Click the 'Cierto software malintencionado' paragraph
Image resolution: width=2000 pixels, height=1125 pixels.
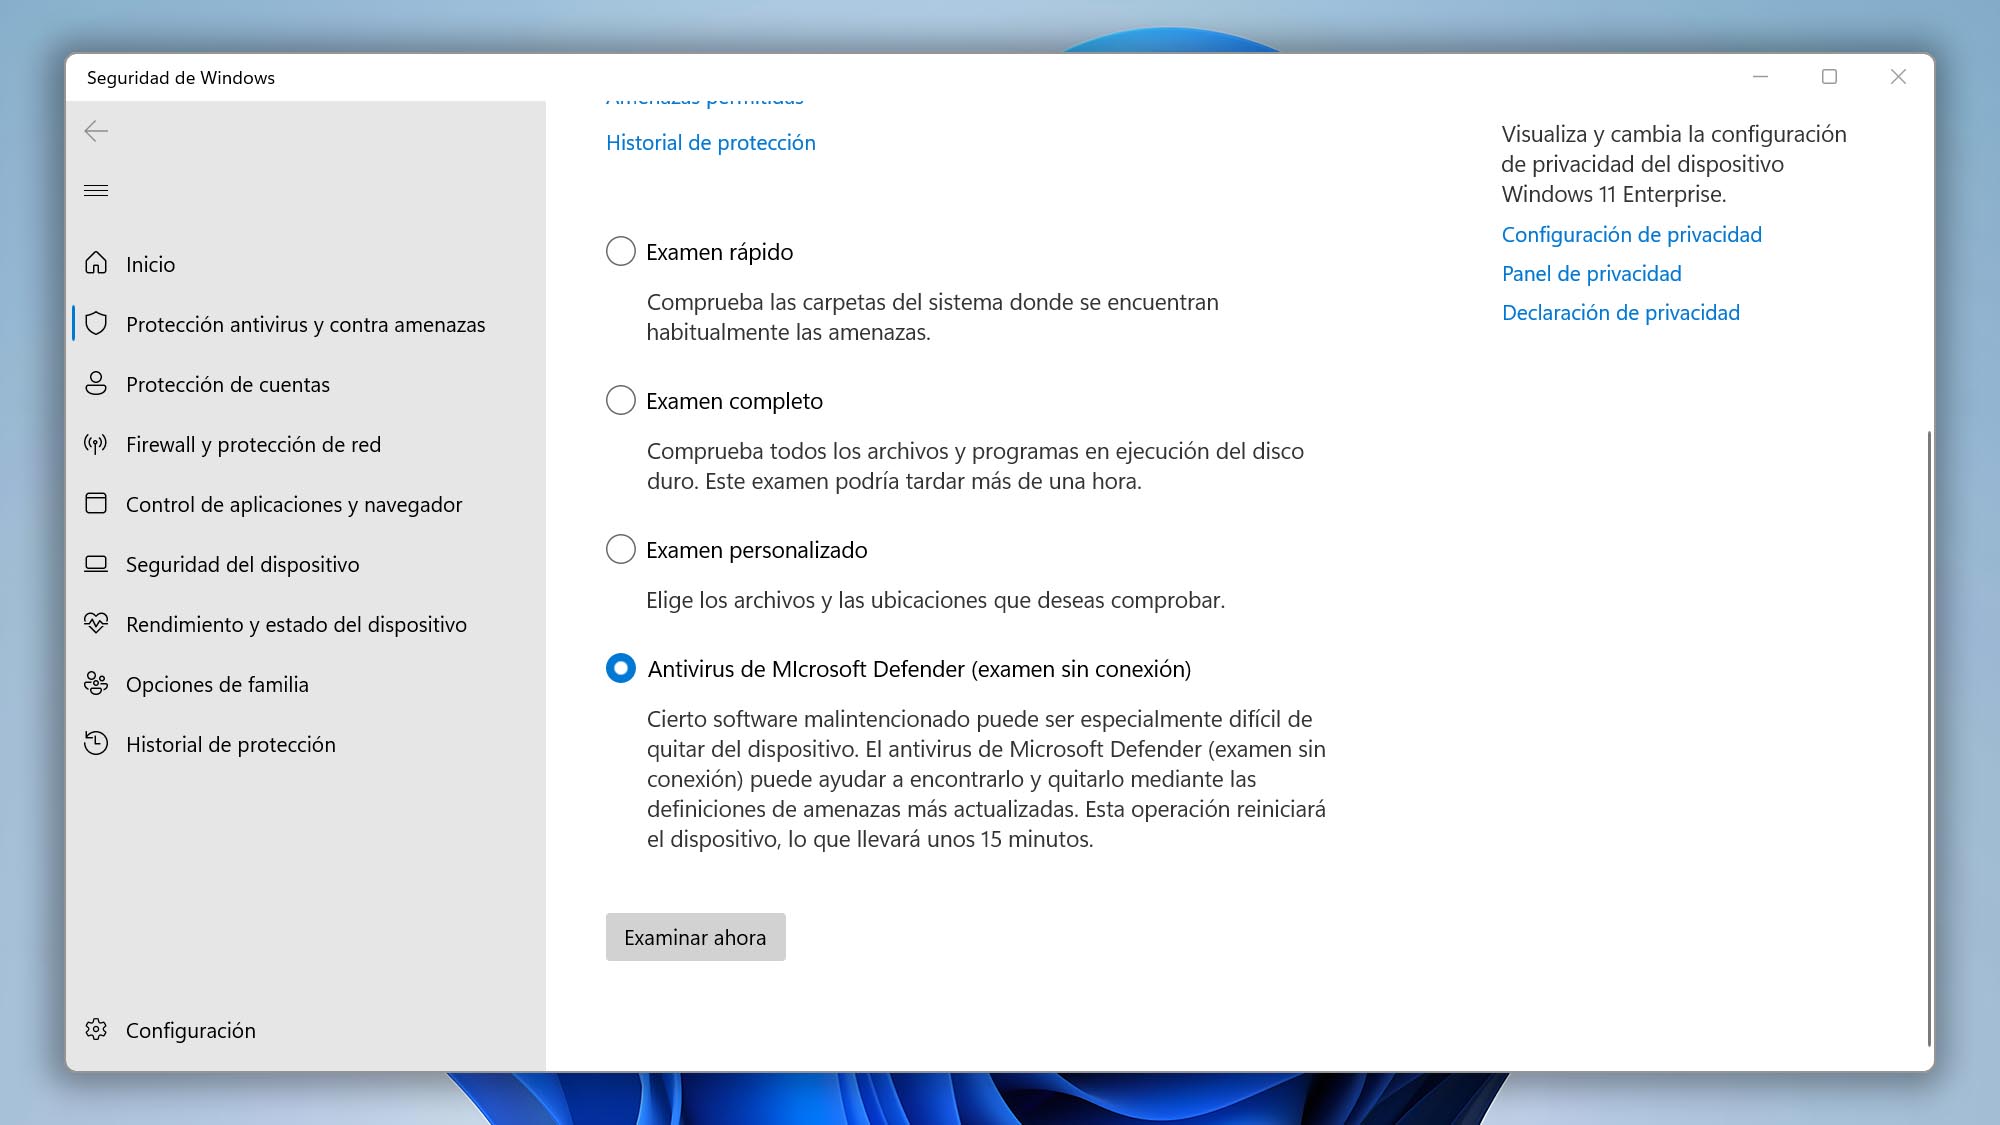tap(986, 779)
